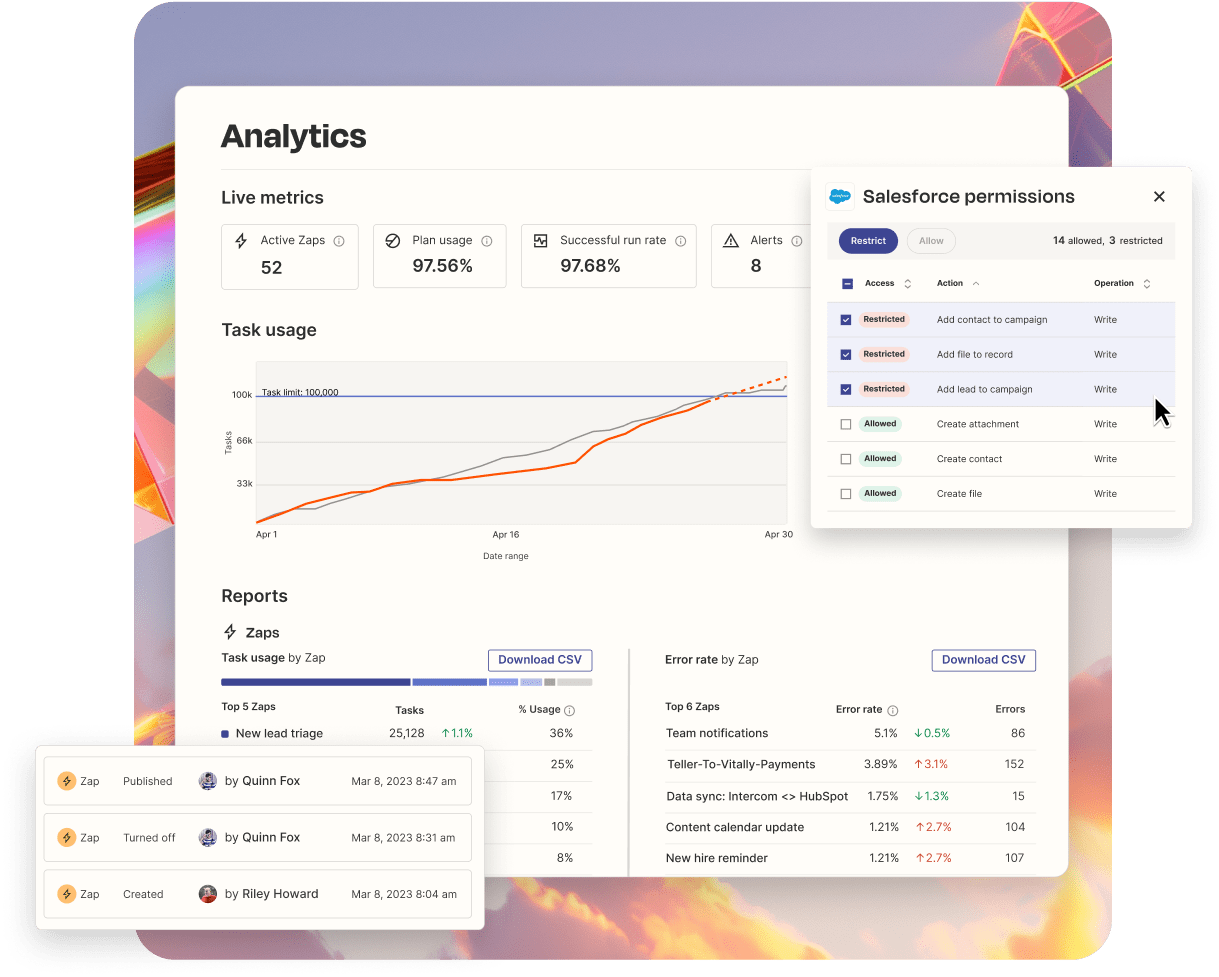Sort by the Access column arrows

coord(908,284)
